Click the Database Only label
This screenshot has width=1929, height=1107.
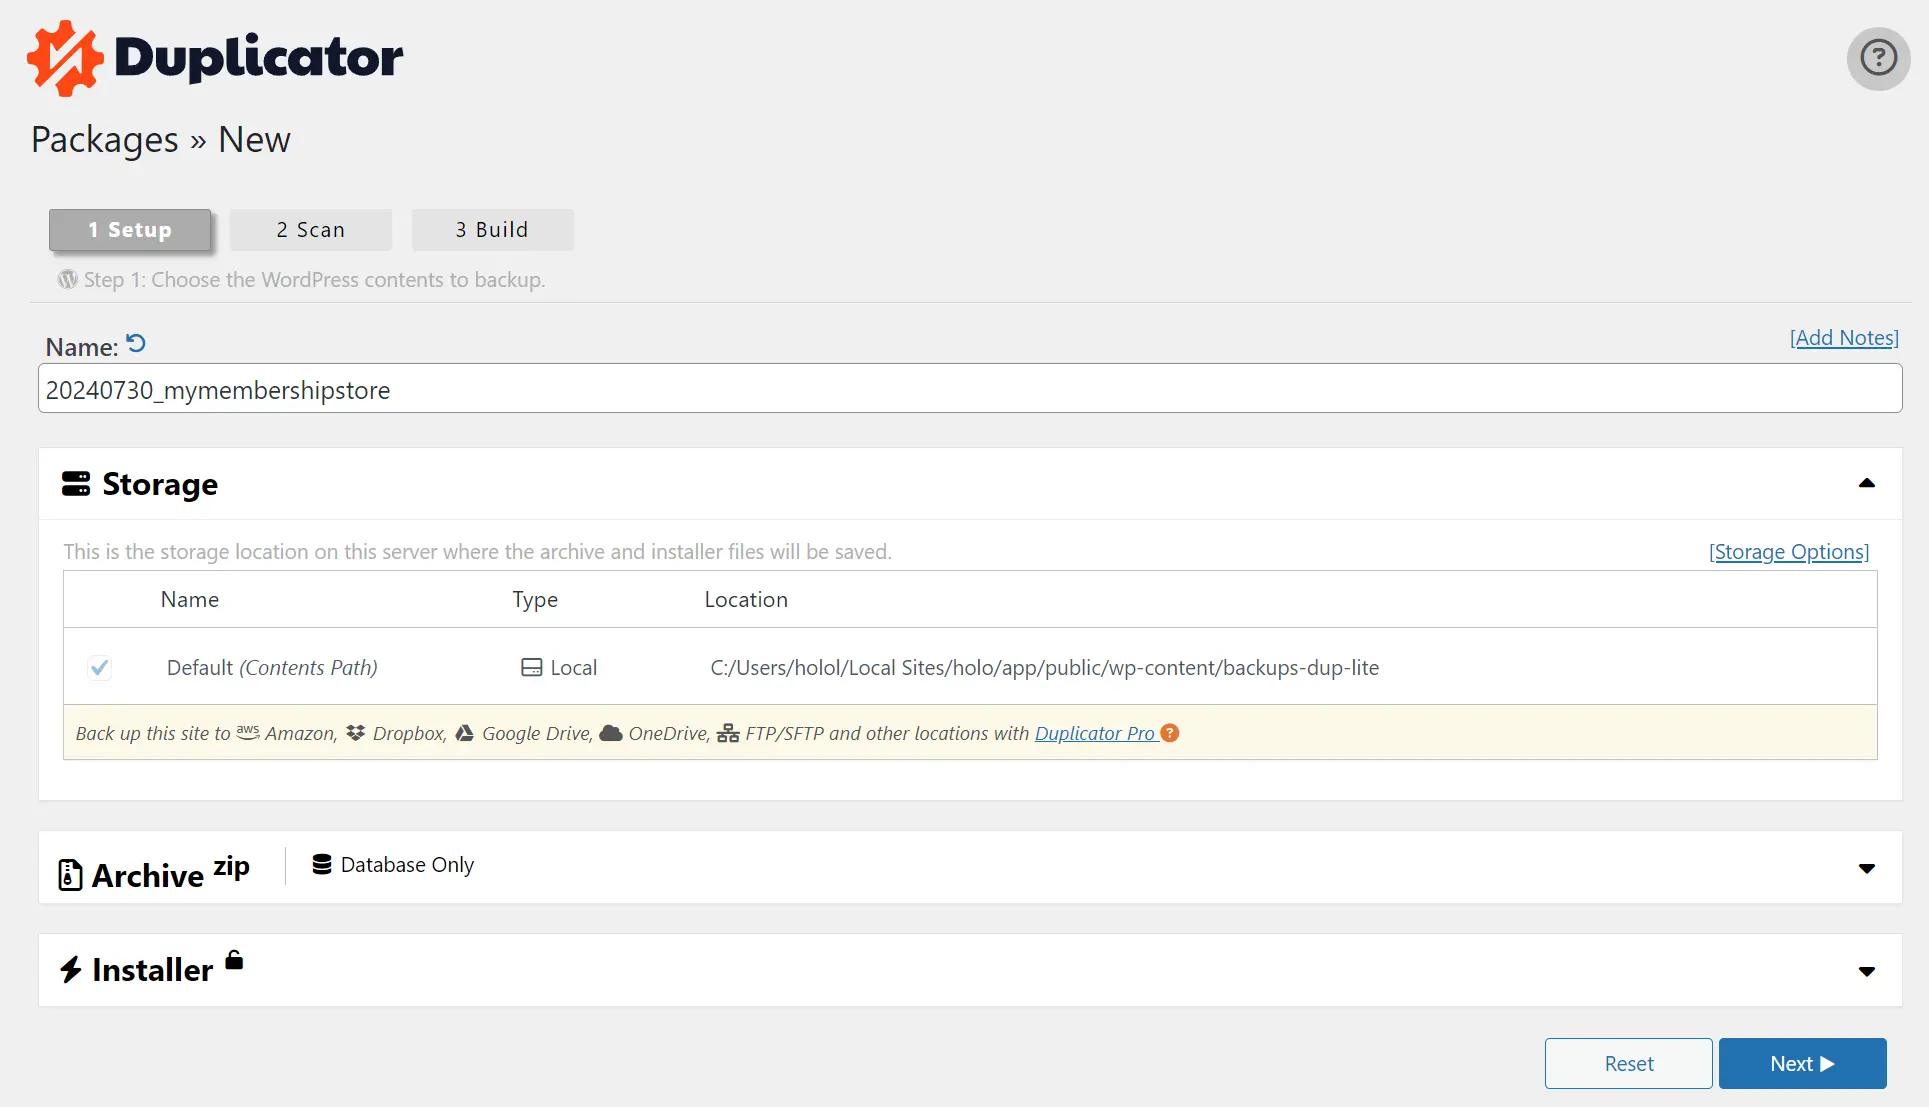click(x=407, y=864)
